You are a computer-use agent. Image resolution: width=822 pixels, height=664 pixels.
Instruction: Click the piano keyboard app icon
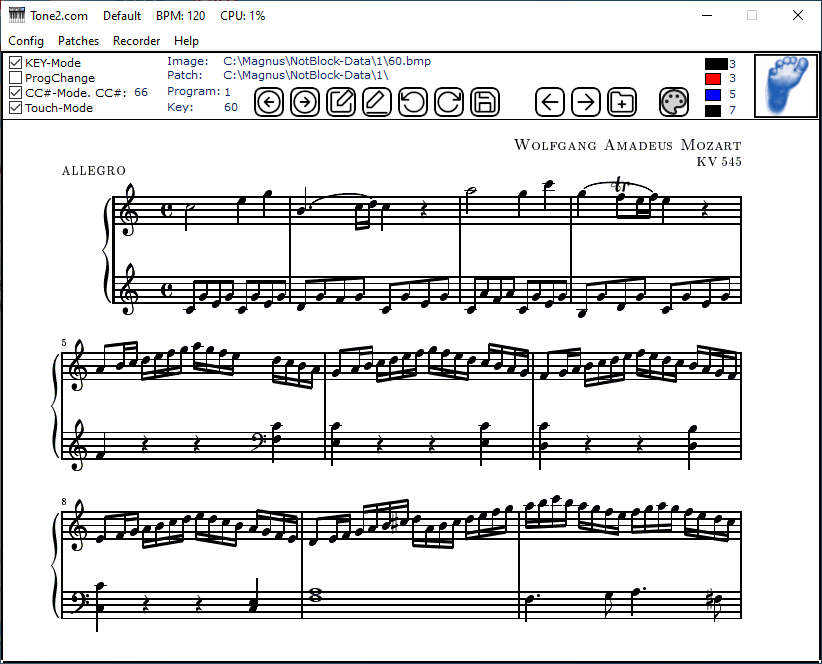click(x=17, y=15)
